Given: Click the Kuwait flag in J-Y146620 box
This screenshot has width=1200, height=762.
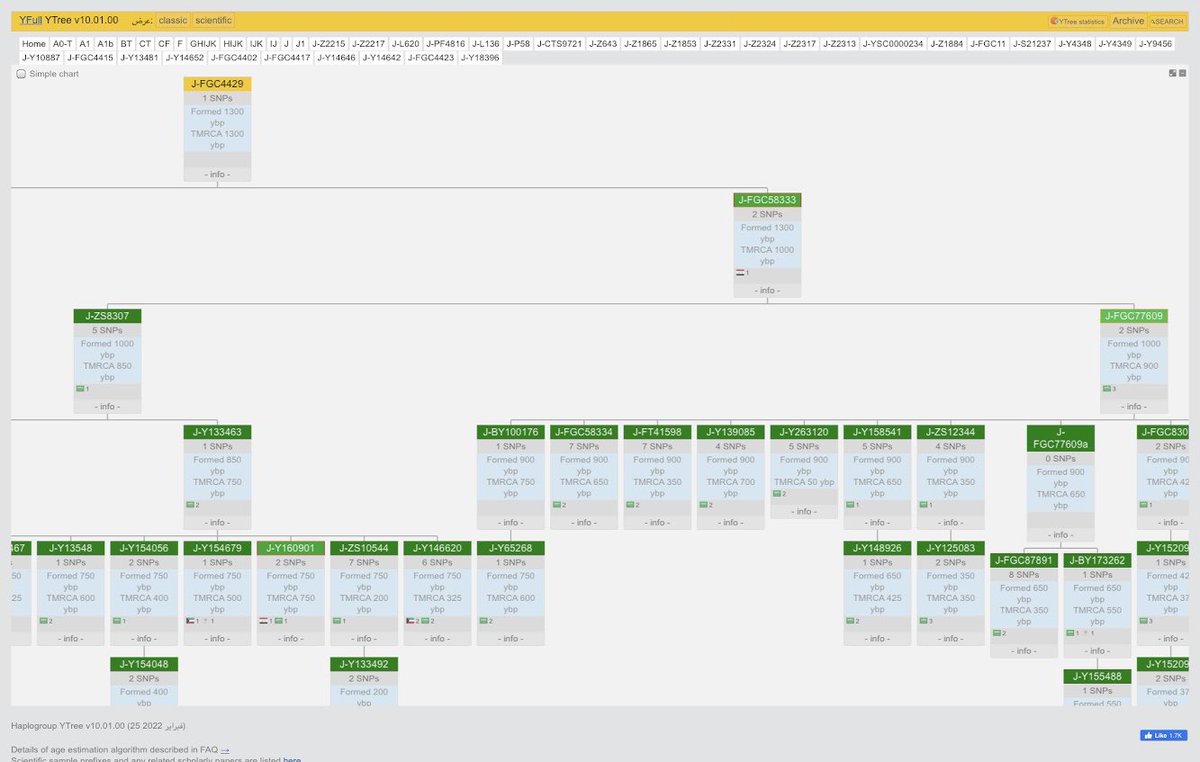Looking at the screenshot, I should (411, 620).
